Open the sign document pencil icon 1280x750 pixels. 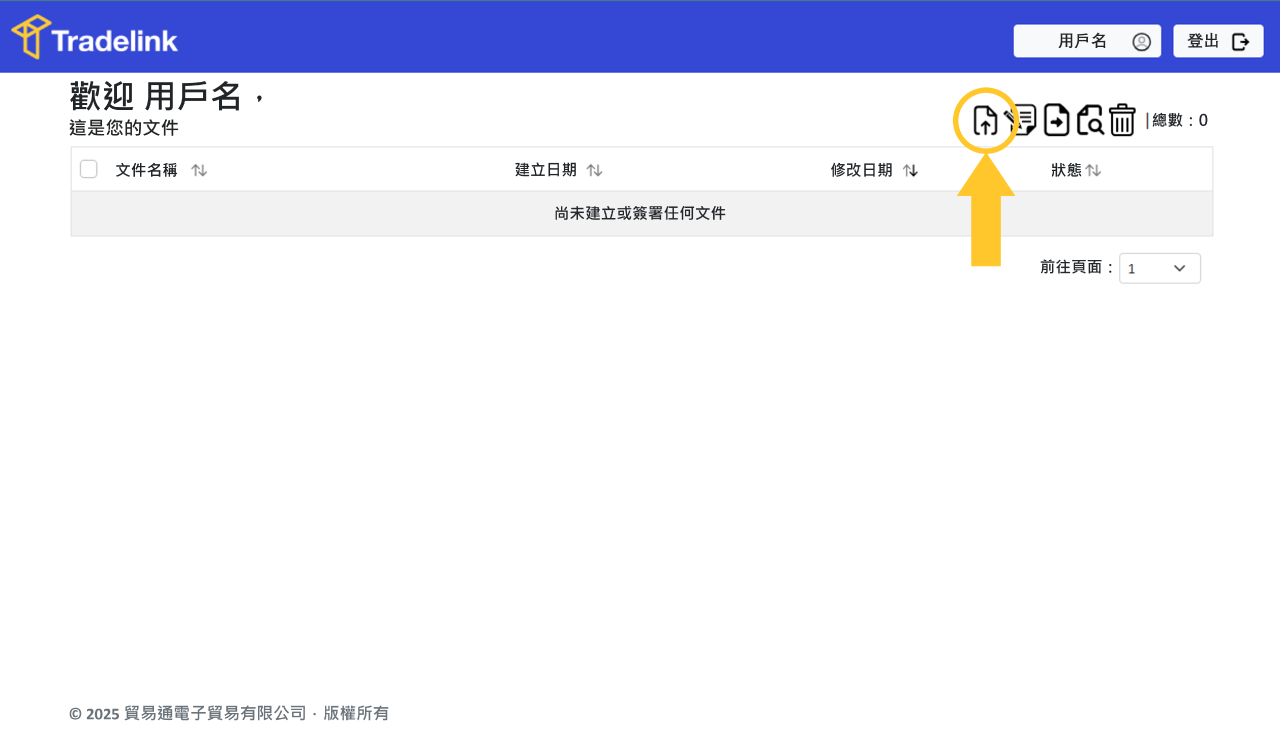click(1022, 120)
